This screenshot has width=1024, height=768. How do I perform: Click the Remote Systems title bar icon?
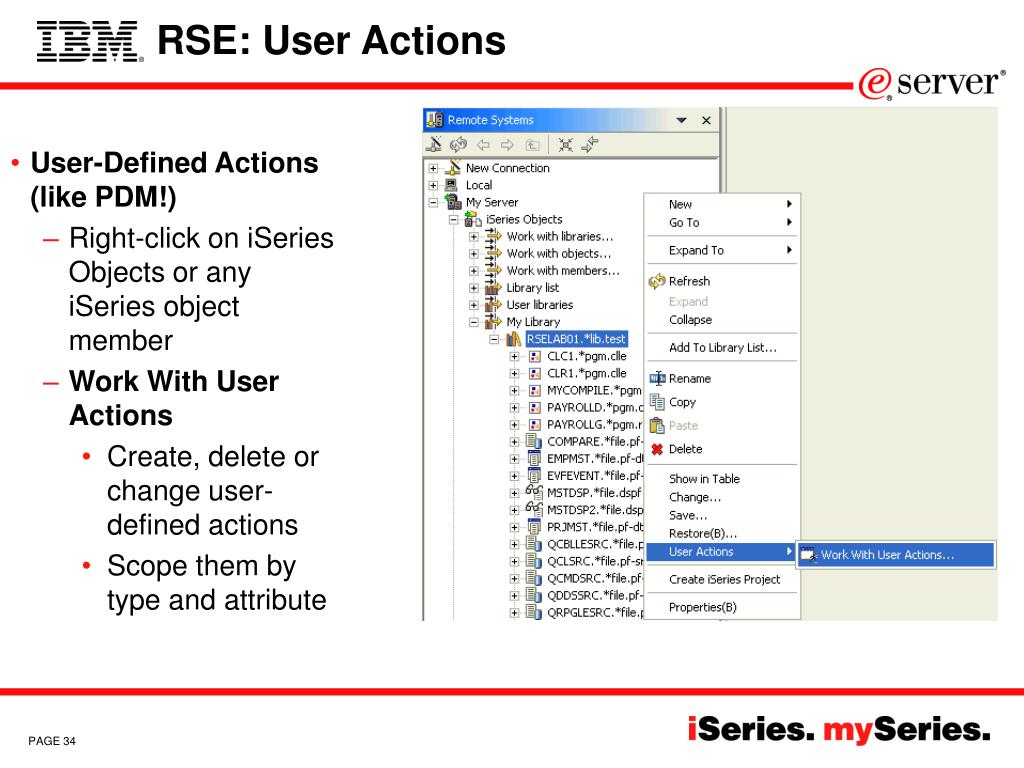[434, 120]
